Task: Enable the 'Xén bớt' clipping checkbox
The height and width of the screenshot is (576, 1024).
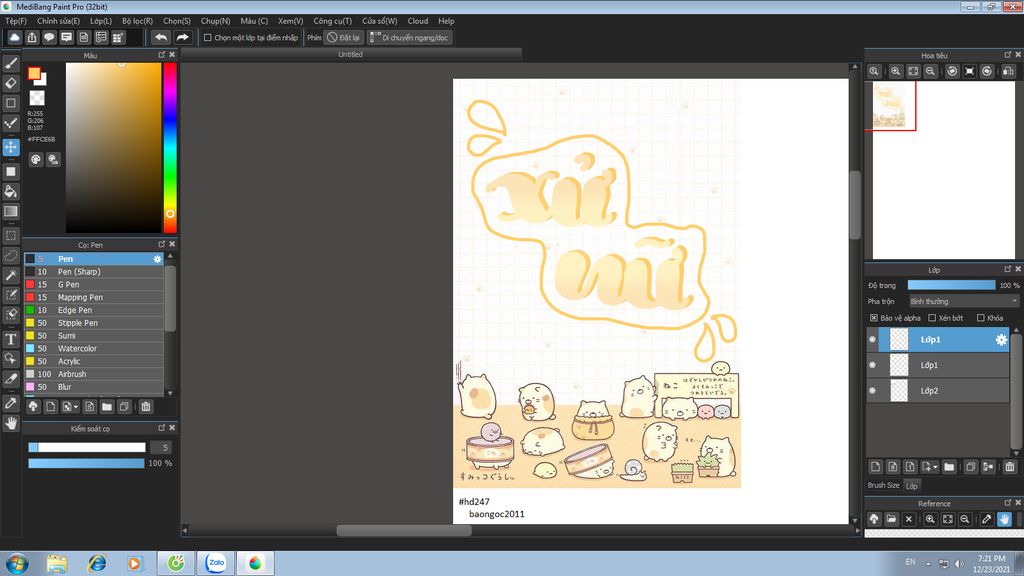Action: tap(932, 318)
